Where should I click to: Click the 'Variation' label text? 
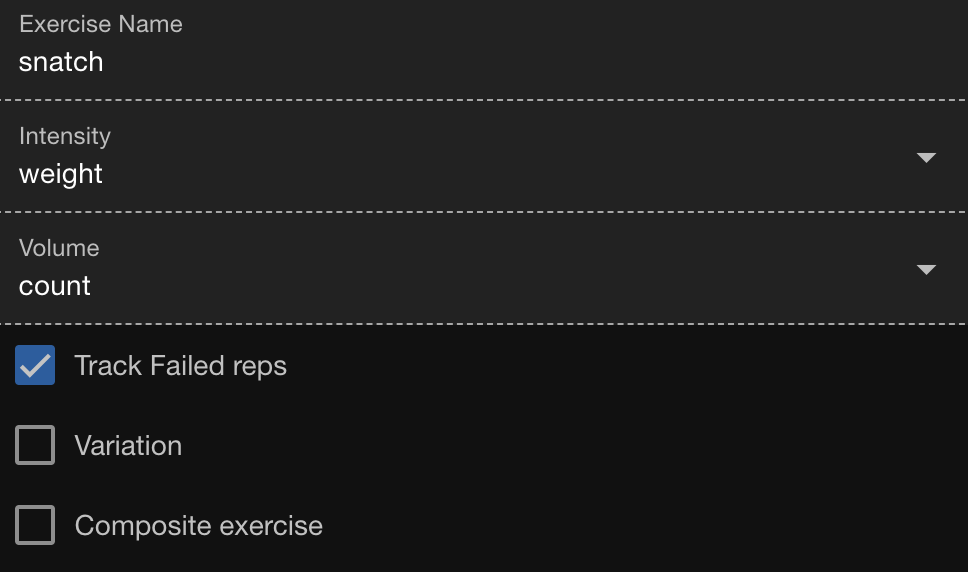[128, 446]
